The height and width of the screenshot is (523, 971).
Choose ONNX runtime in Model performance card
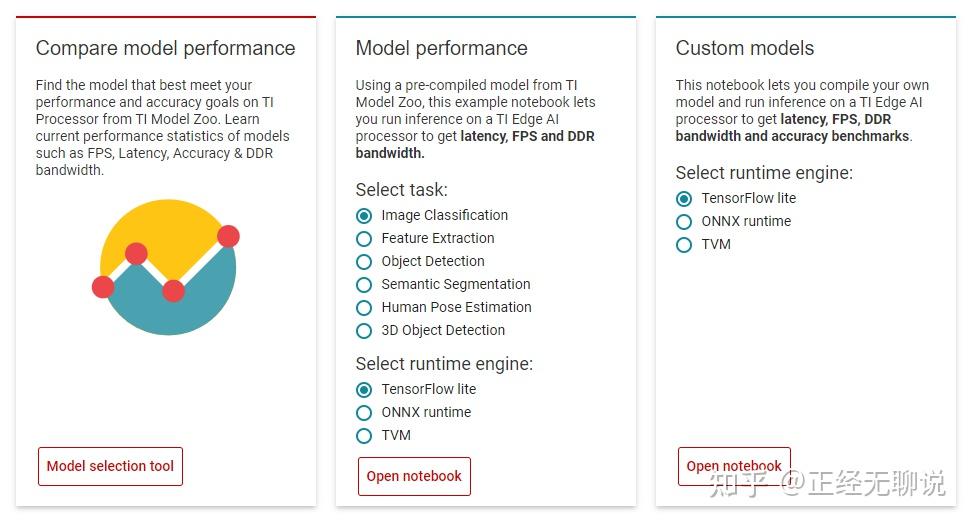pyautogui.click(x=364, y=413)
